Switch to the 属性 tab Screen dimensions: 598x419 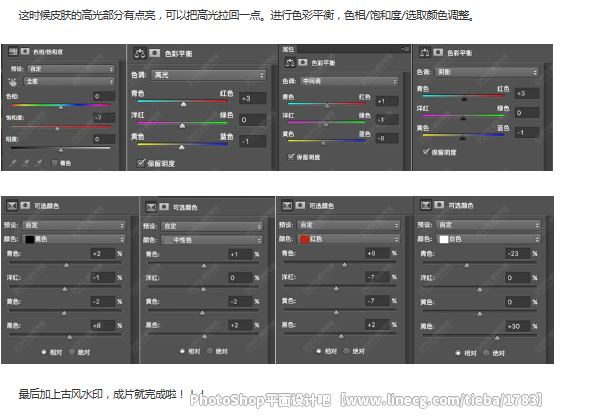pos(288,49)
